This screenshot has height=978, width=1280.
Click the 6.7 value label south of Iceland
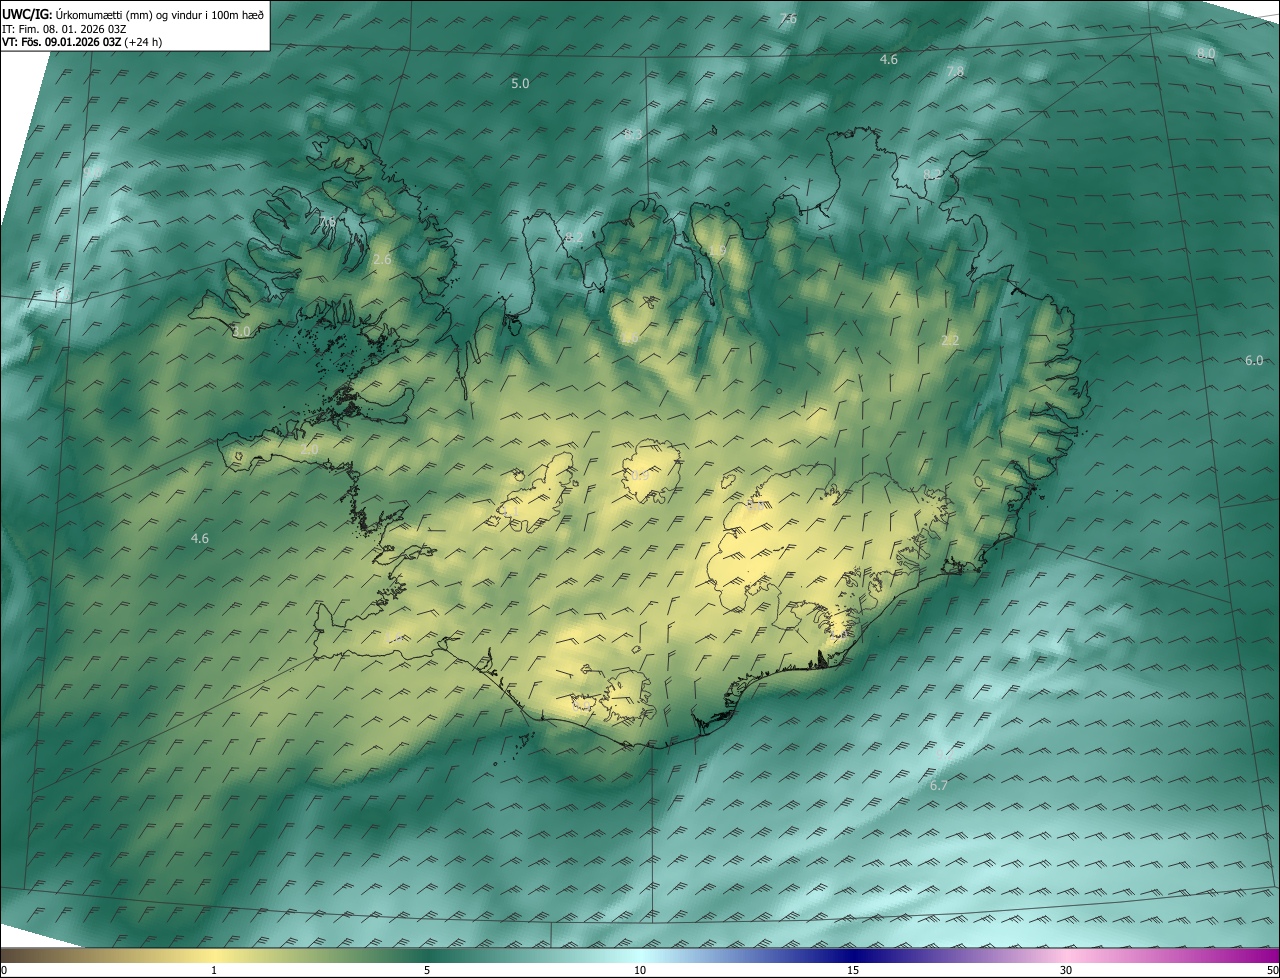pos(938,785)
